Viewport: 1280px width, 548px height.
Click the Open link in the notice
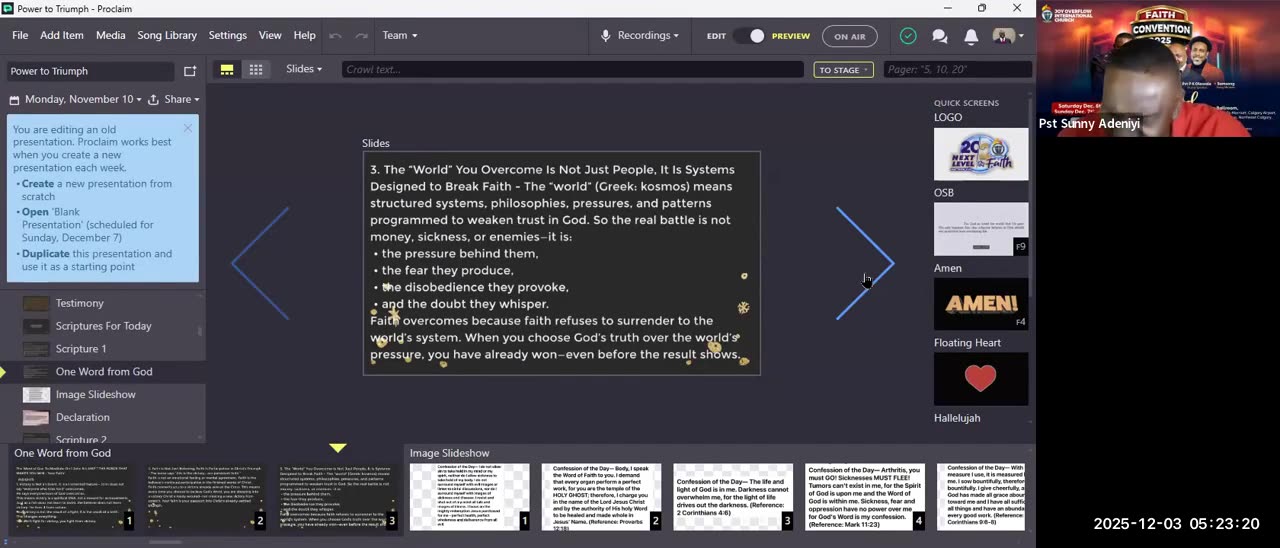pos(35,212)
